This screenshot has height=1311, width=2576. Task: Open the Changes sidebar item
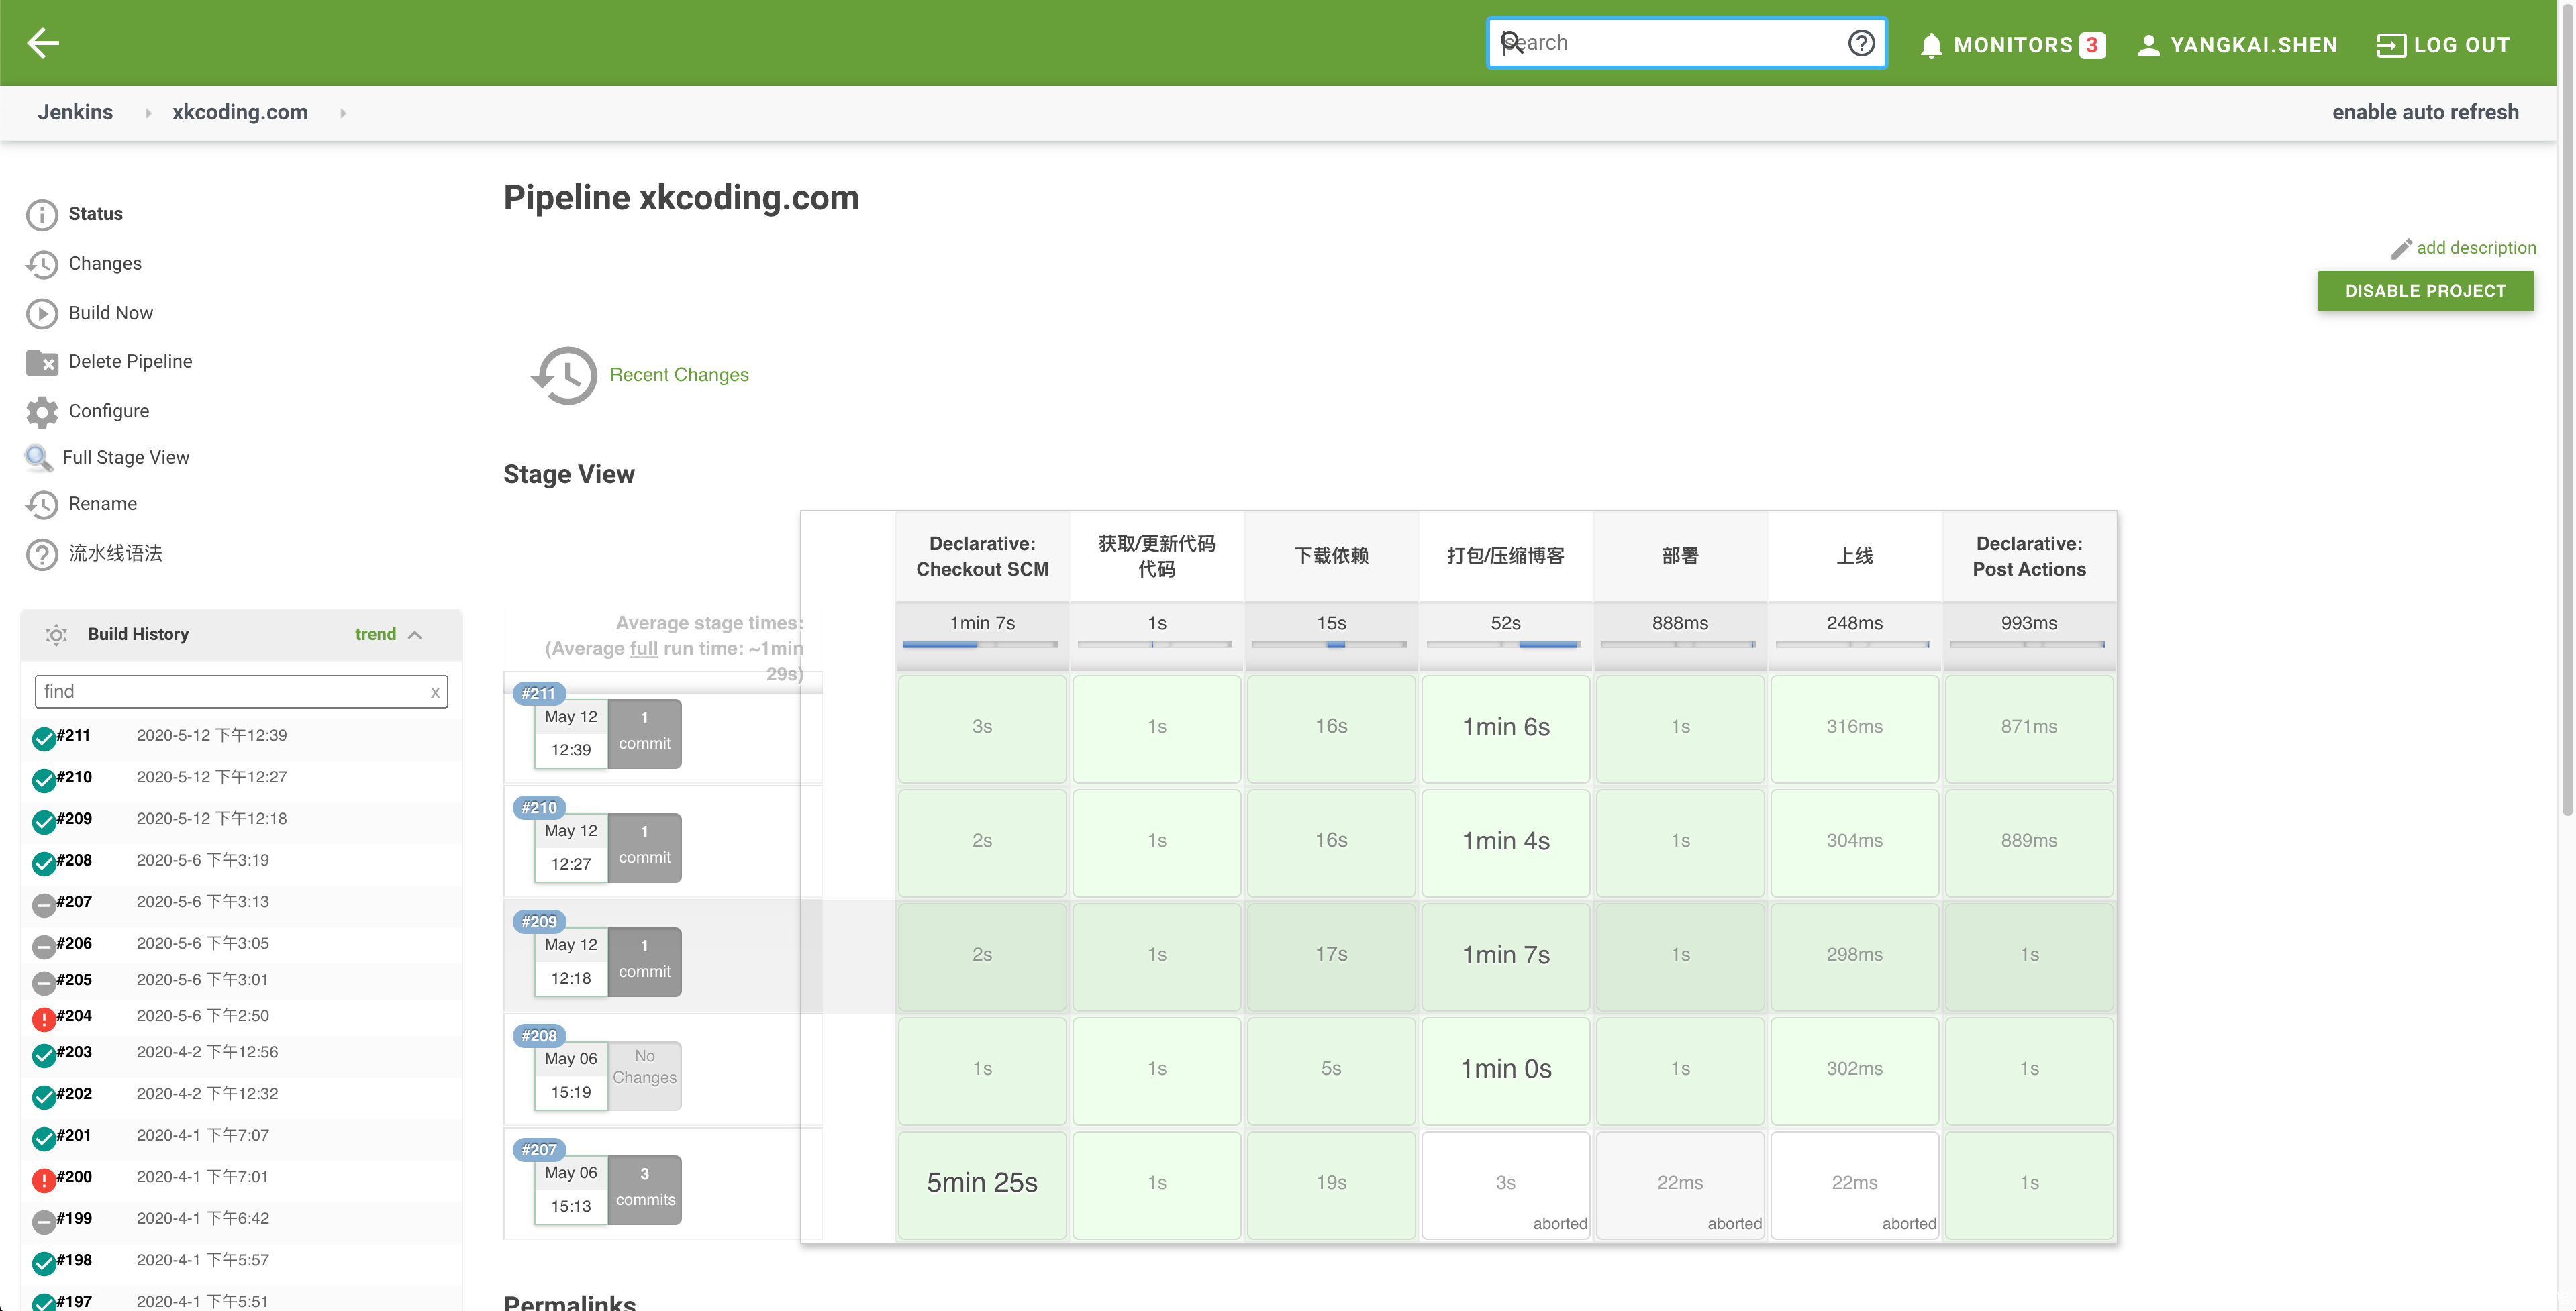tap(105, 263)
